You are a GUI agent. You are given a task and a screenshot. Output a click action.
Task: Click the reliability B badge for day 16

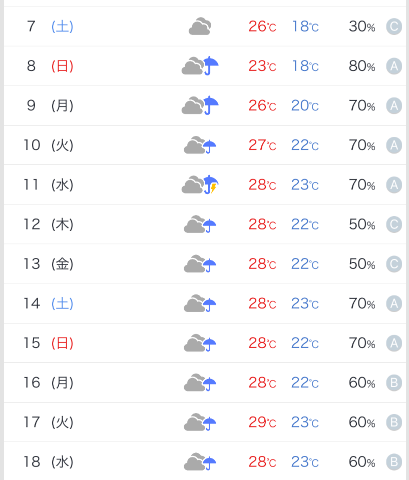point(394,383)
